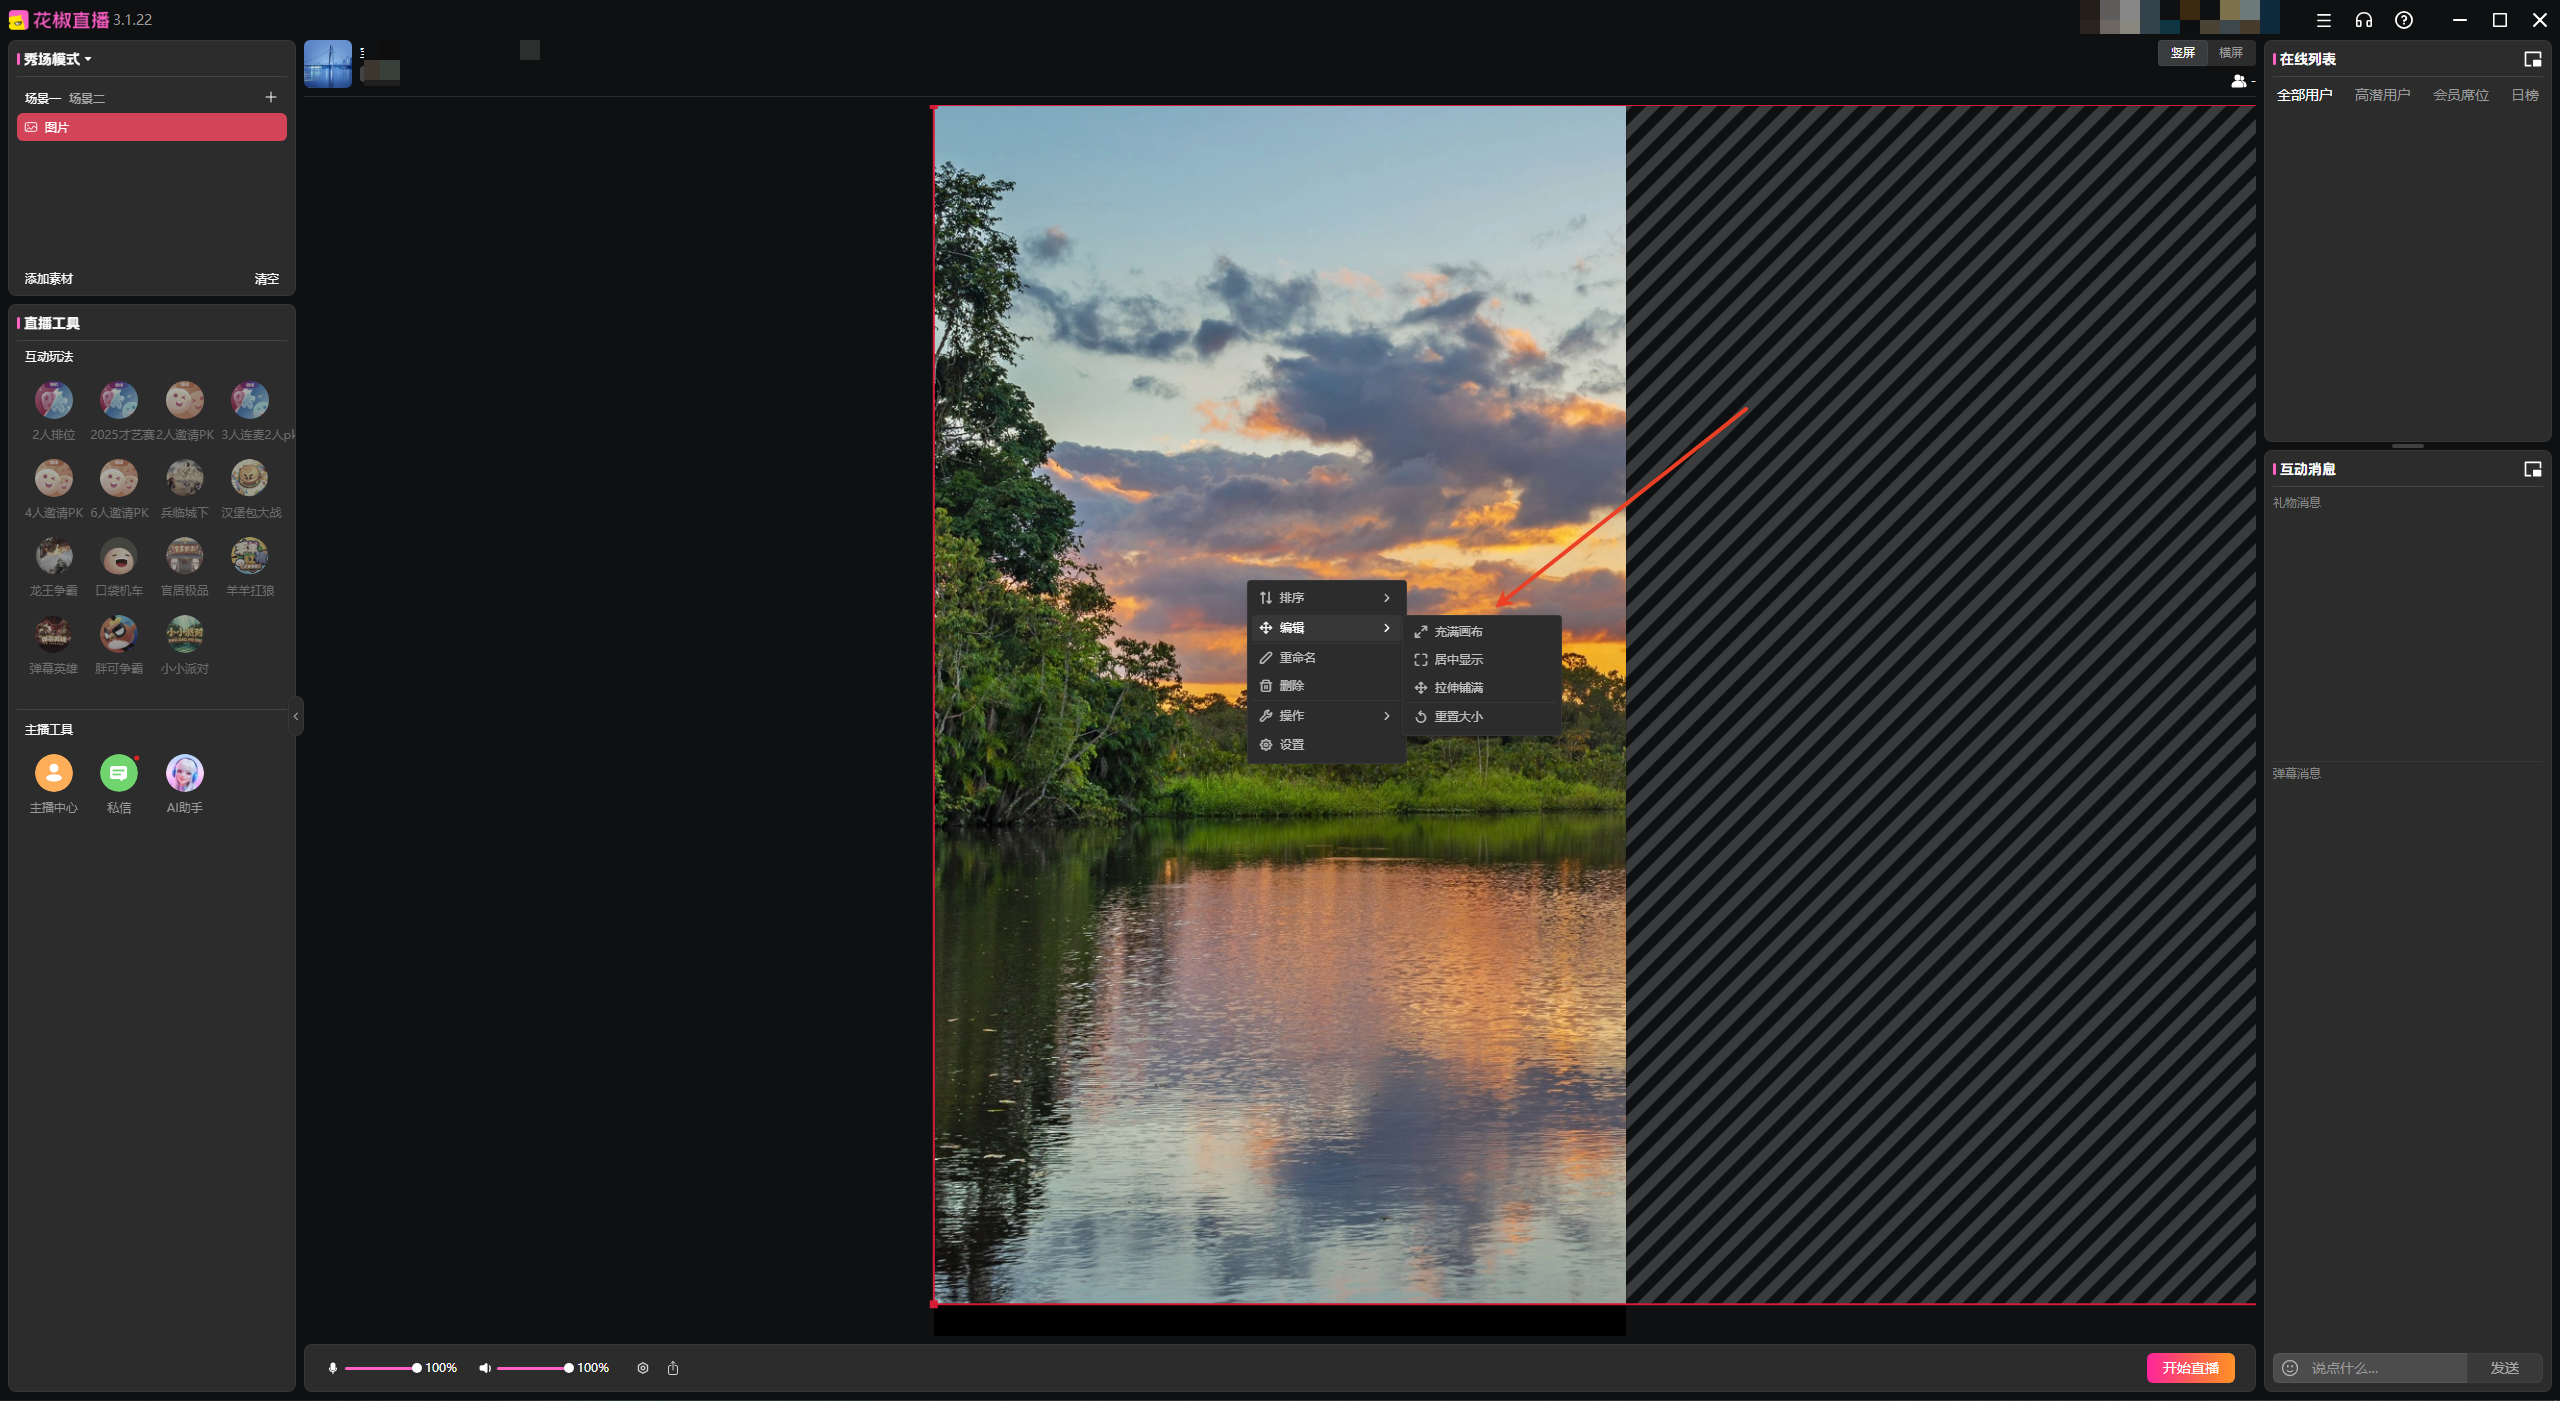
Task: Open the 汉堡包大战 game icon
Action: [249, 479]
